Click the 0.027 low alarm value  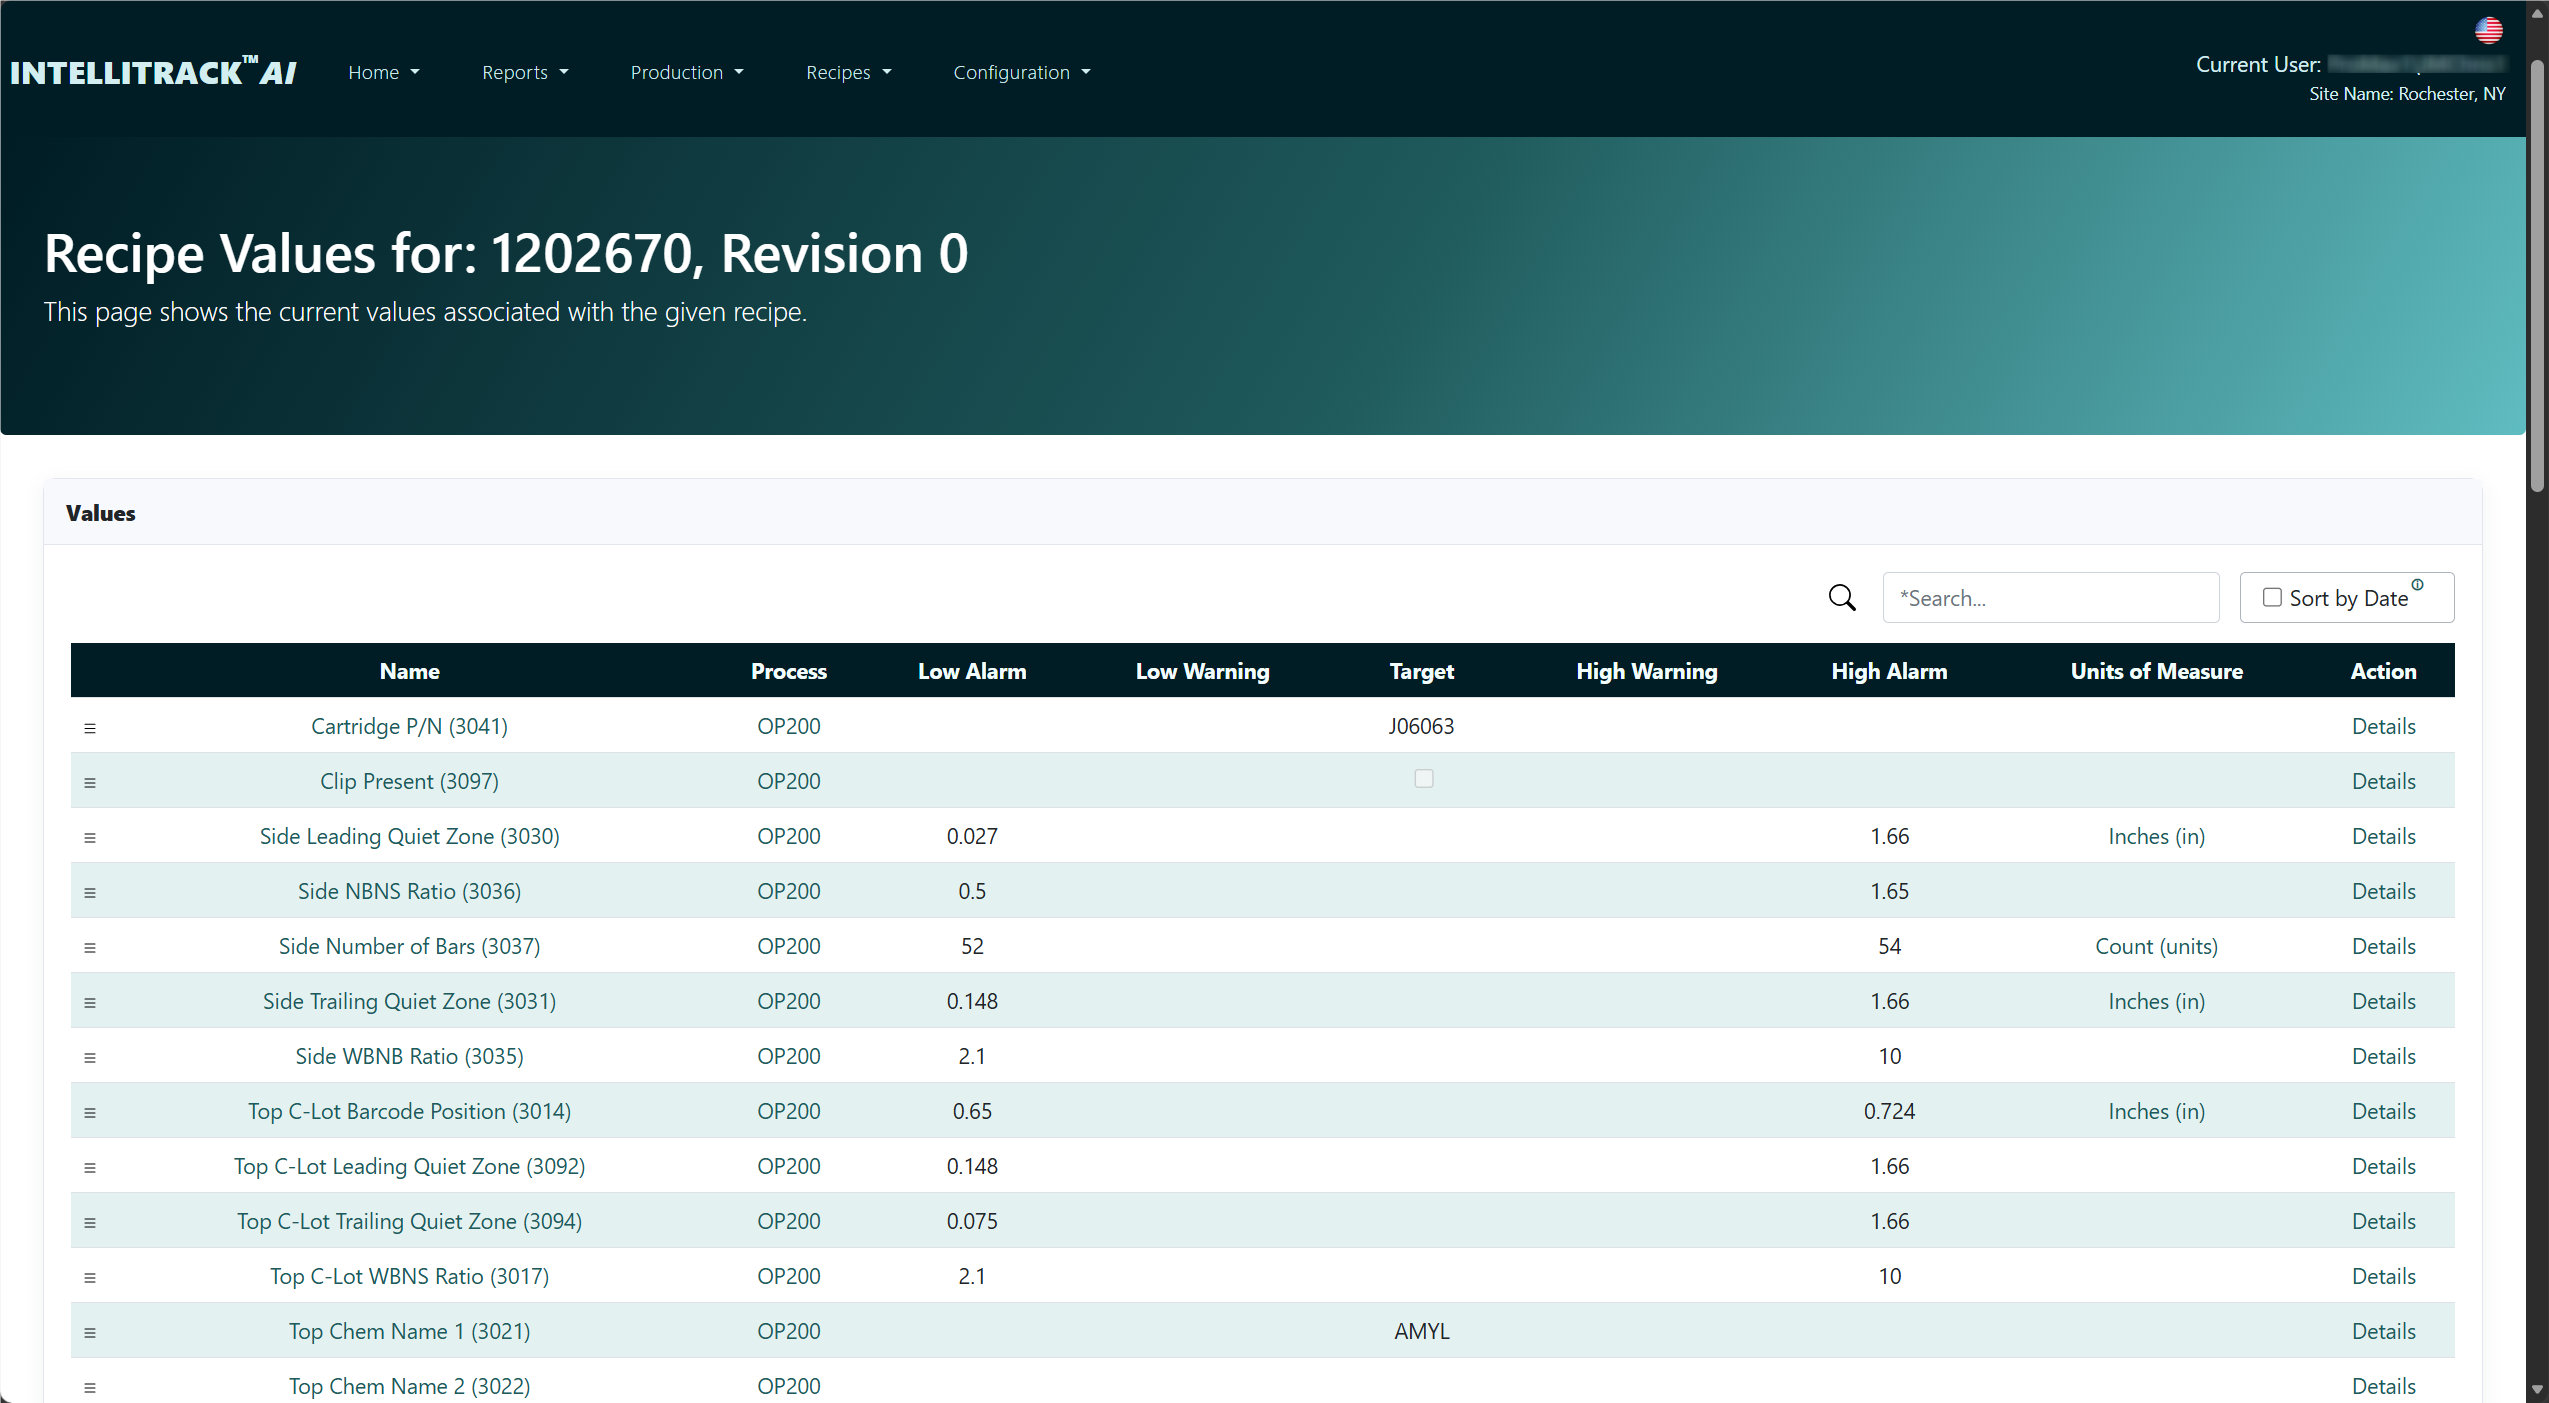[972, 836]
